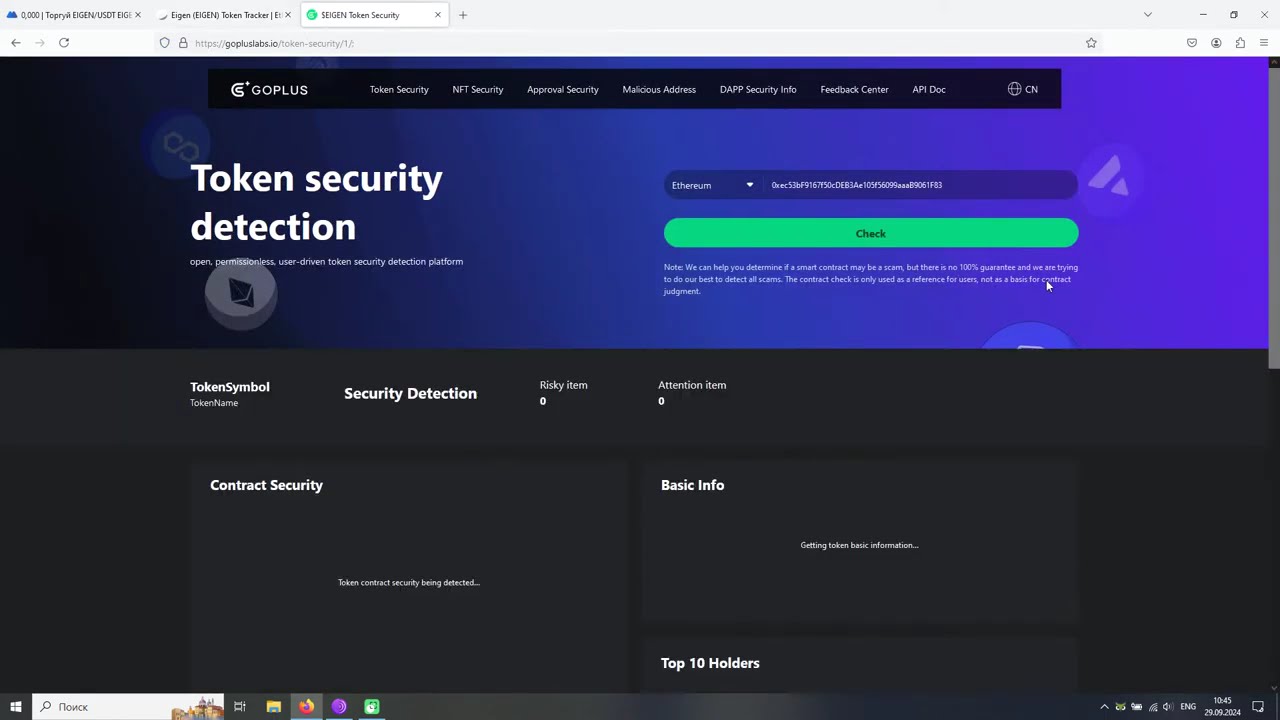Viewport: 1280px width, 720px height.
Task: Click the Windows search box
Action: (130, 707)
